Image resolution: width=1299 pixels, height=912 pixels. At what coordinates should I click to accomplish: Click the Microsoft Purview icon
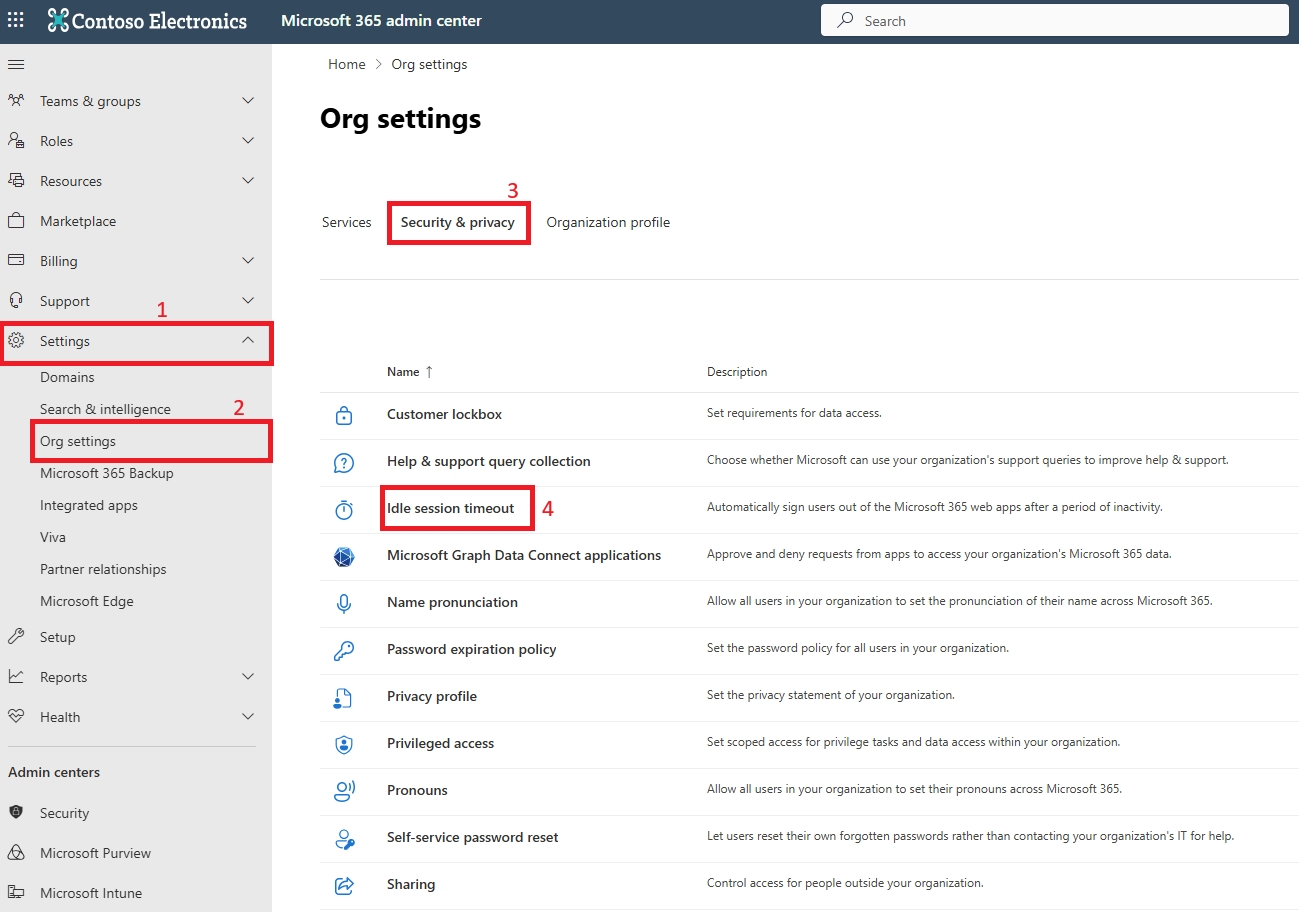coord(16,853)
